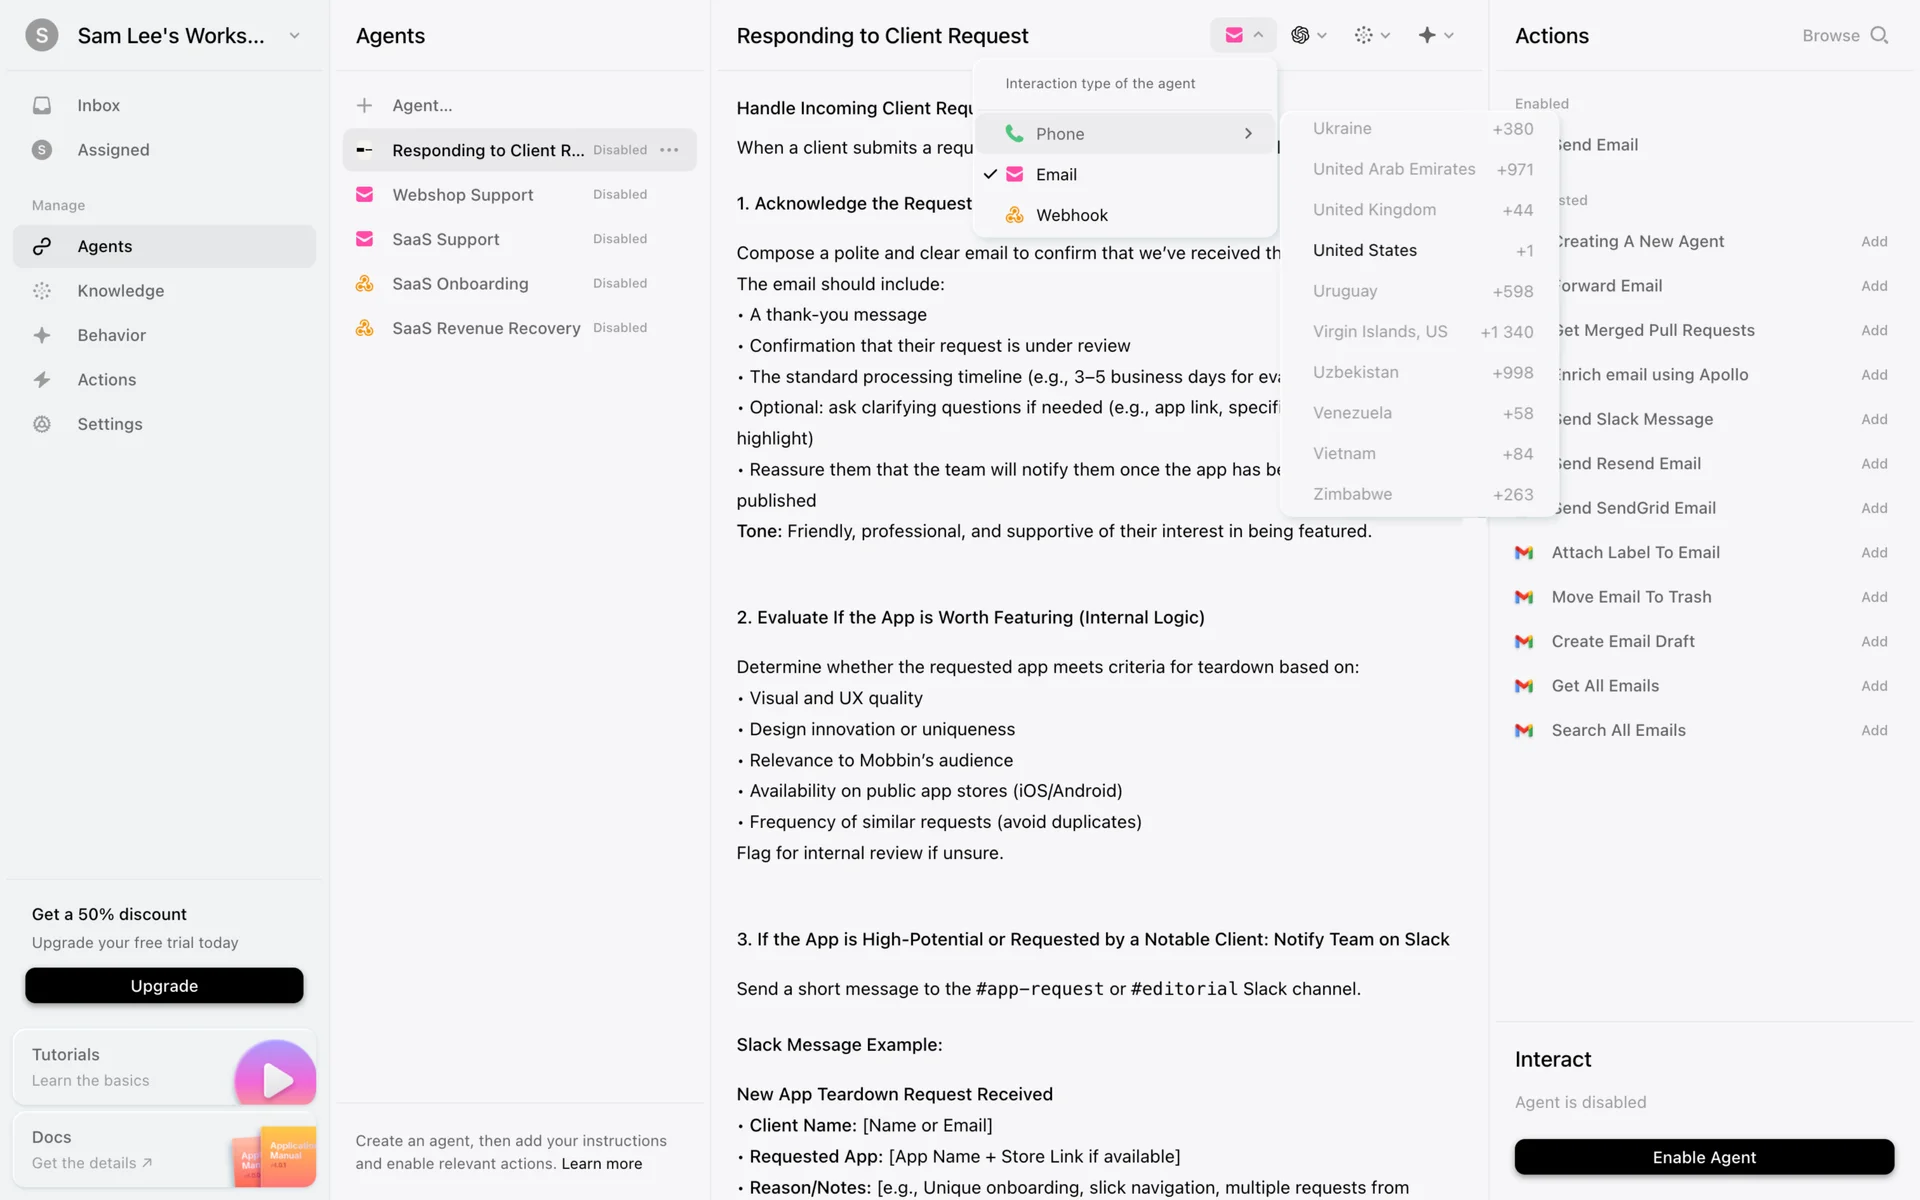This screenshot has width=1920, height=1200.
Task: Click the search icon beside Browse
Action: pyautogui.click(x=1879, y=36)
